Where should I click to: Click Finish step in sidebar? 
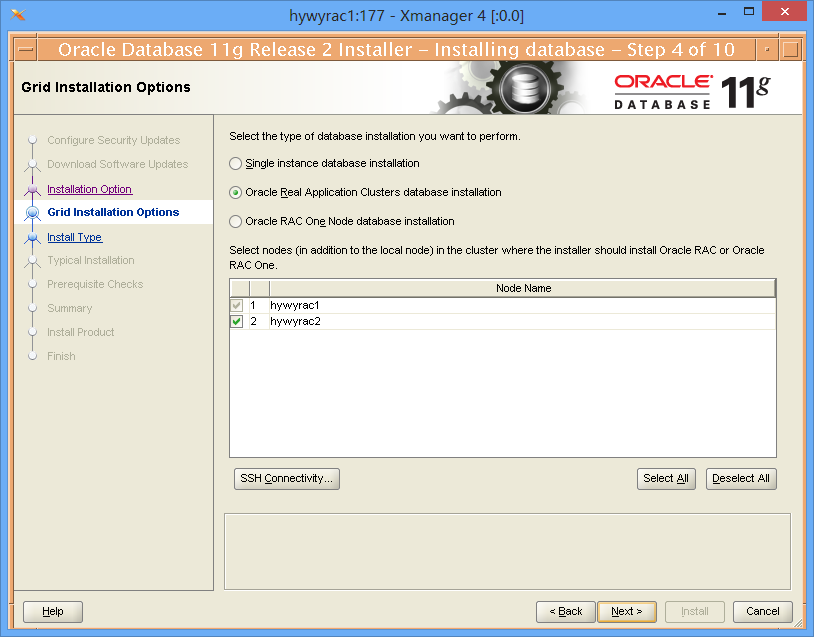coord(61,356)
